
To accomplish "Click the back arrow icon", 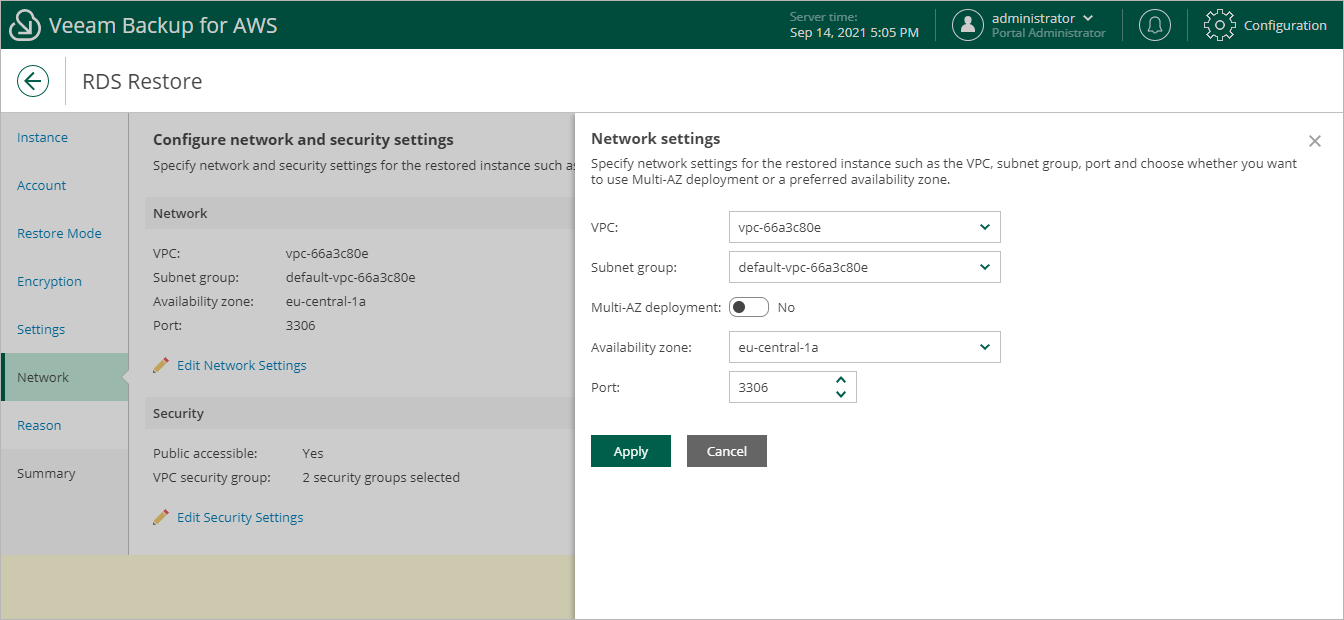I will 33,81.
